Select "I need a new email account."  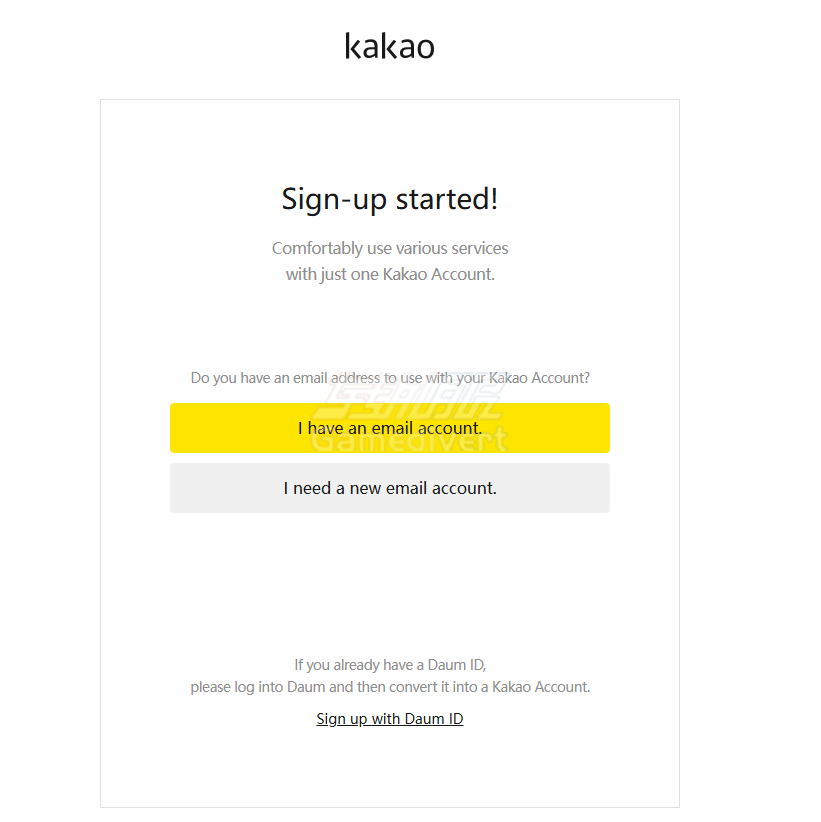coord(389,488)
